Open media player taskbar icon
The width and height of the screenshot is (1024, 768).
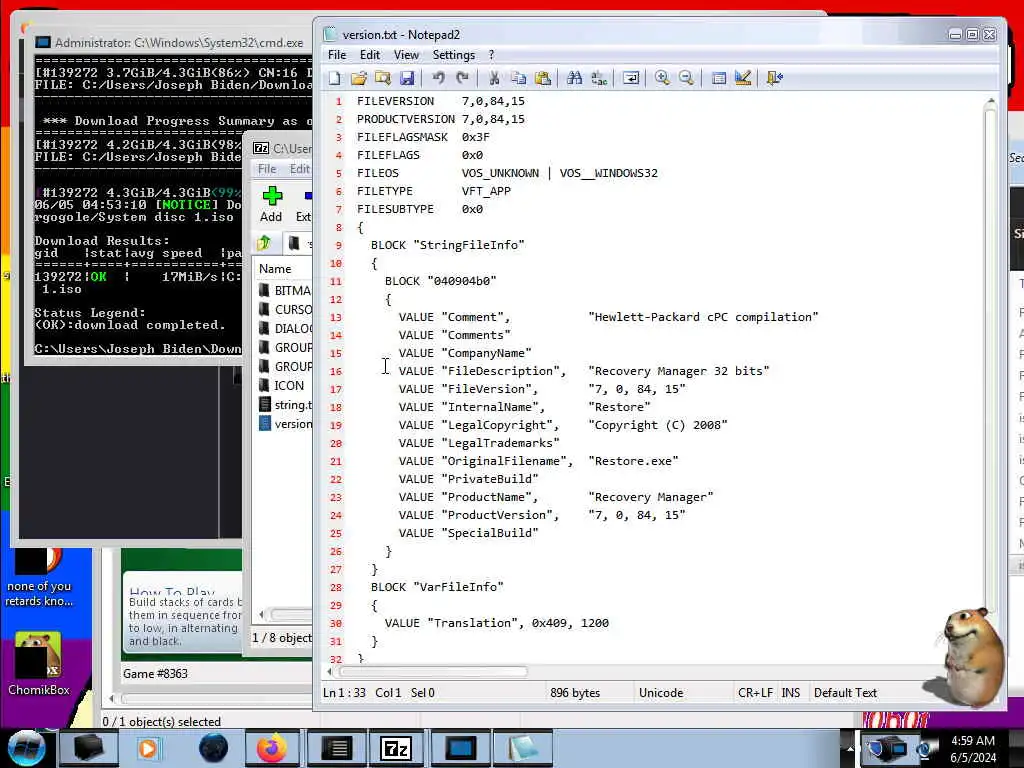click(148, 748)
